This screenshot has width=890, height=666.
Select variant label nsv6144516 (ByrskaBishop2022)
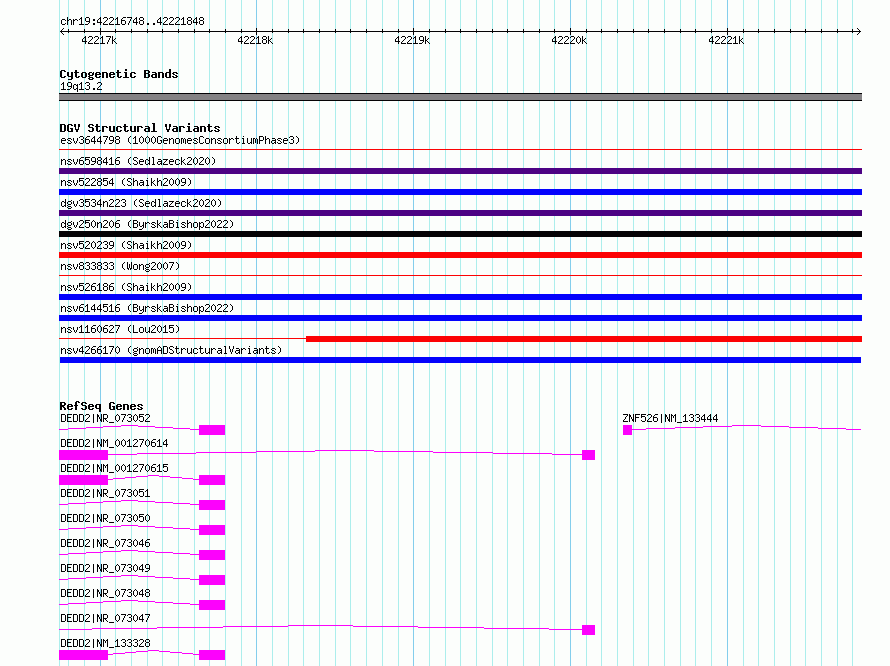pos(147,308)
